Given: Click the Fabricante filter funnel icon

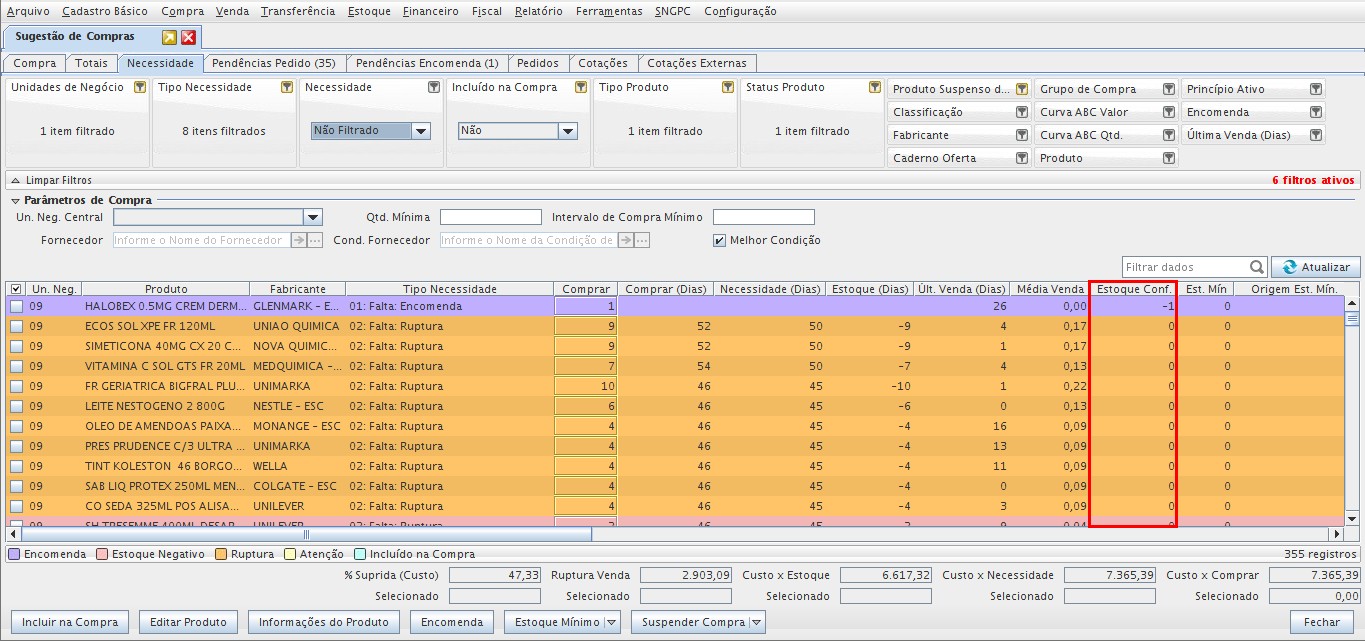Looking at the screenshot, I should (x=1022, y=135).
